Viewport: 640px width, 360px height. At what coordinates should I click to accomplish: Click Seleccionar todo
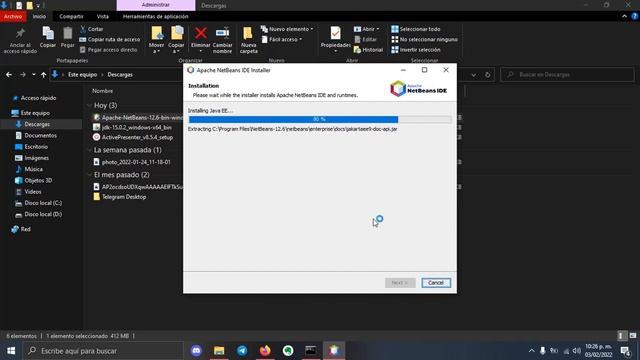click(x=416, y=29)
